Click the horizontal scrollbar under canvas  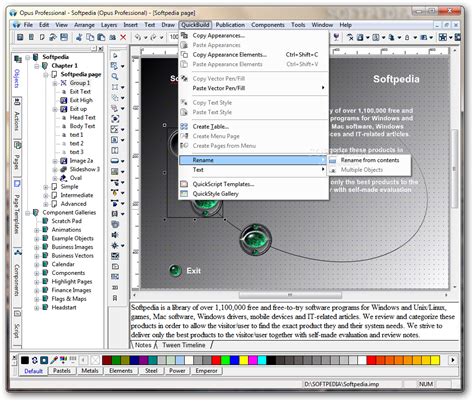(x=290, y=295)
